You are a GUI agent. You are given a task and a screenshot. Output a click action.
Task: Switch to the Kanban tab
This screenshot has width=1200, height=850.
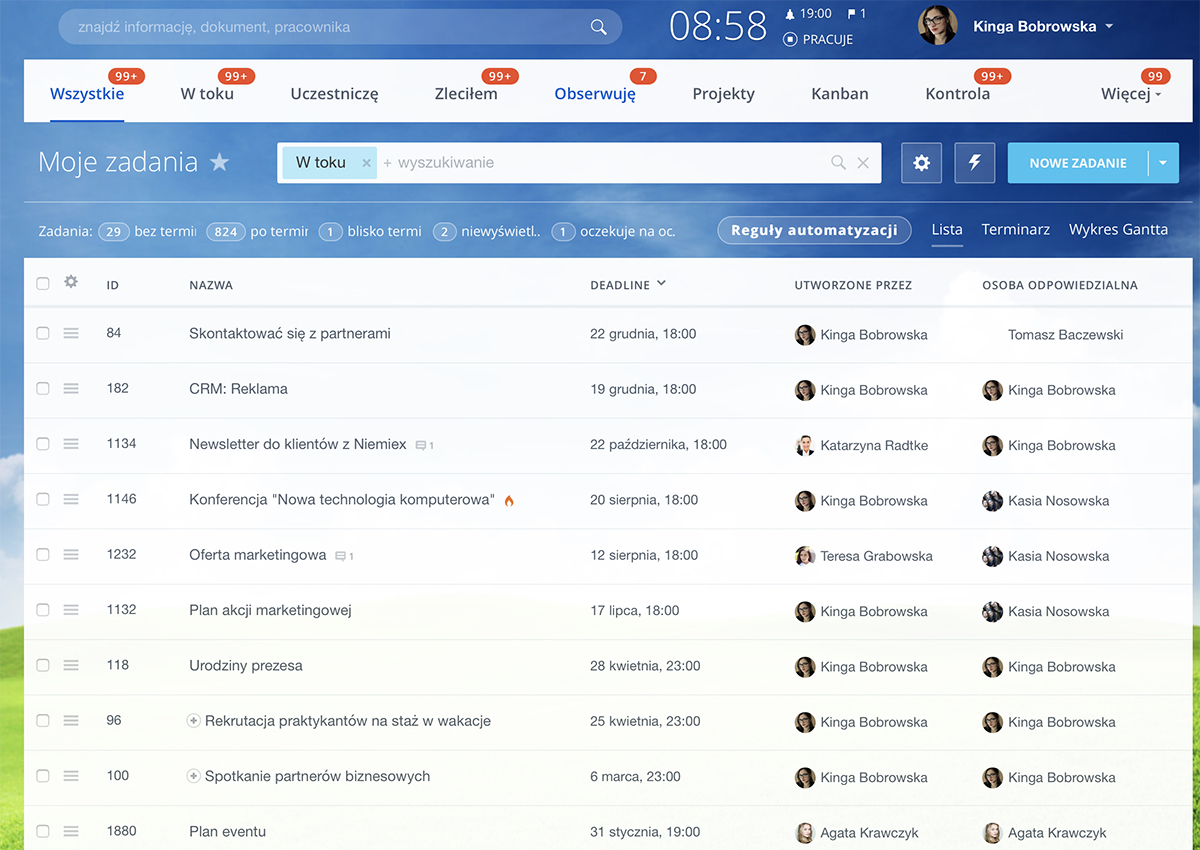click(840, 94)
